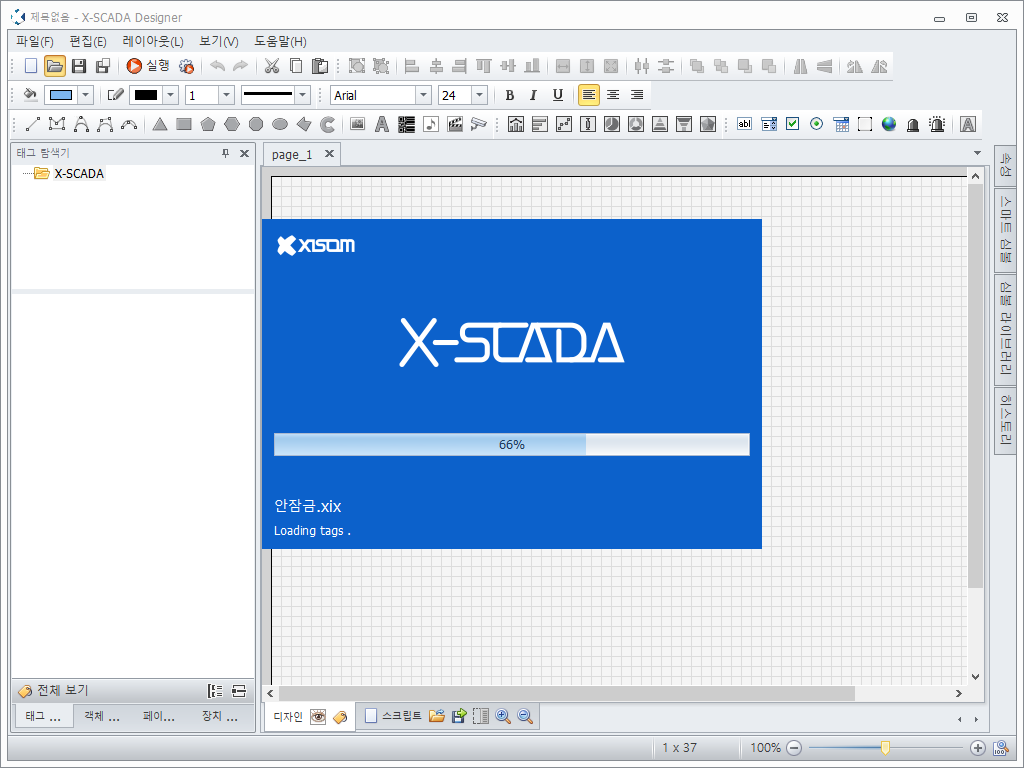Open the 보기(V) menu
Screen dimensions: 1024x768
(219, 41)
